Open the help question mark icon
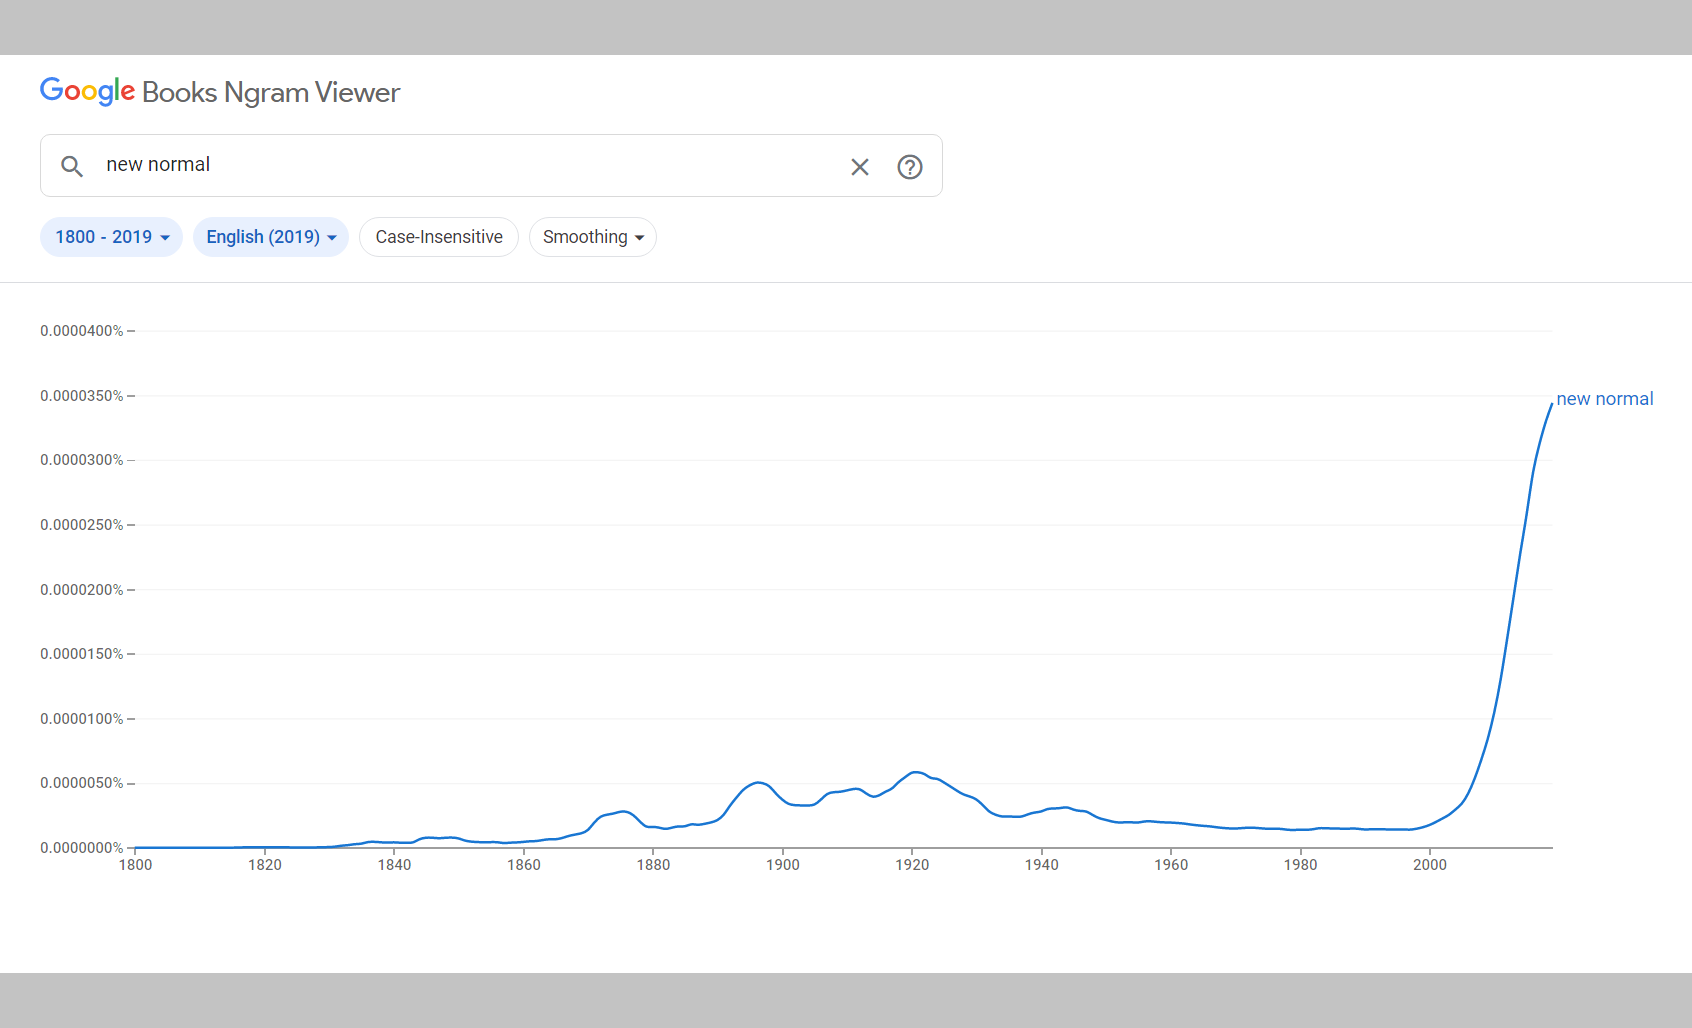Screen dimensions: 1692x1028 point(909,167)
